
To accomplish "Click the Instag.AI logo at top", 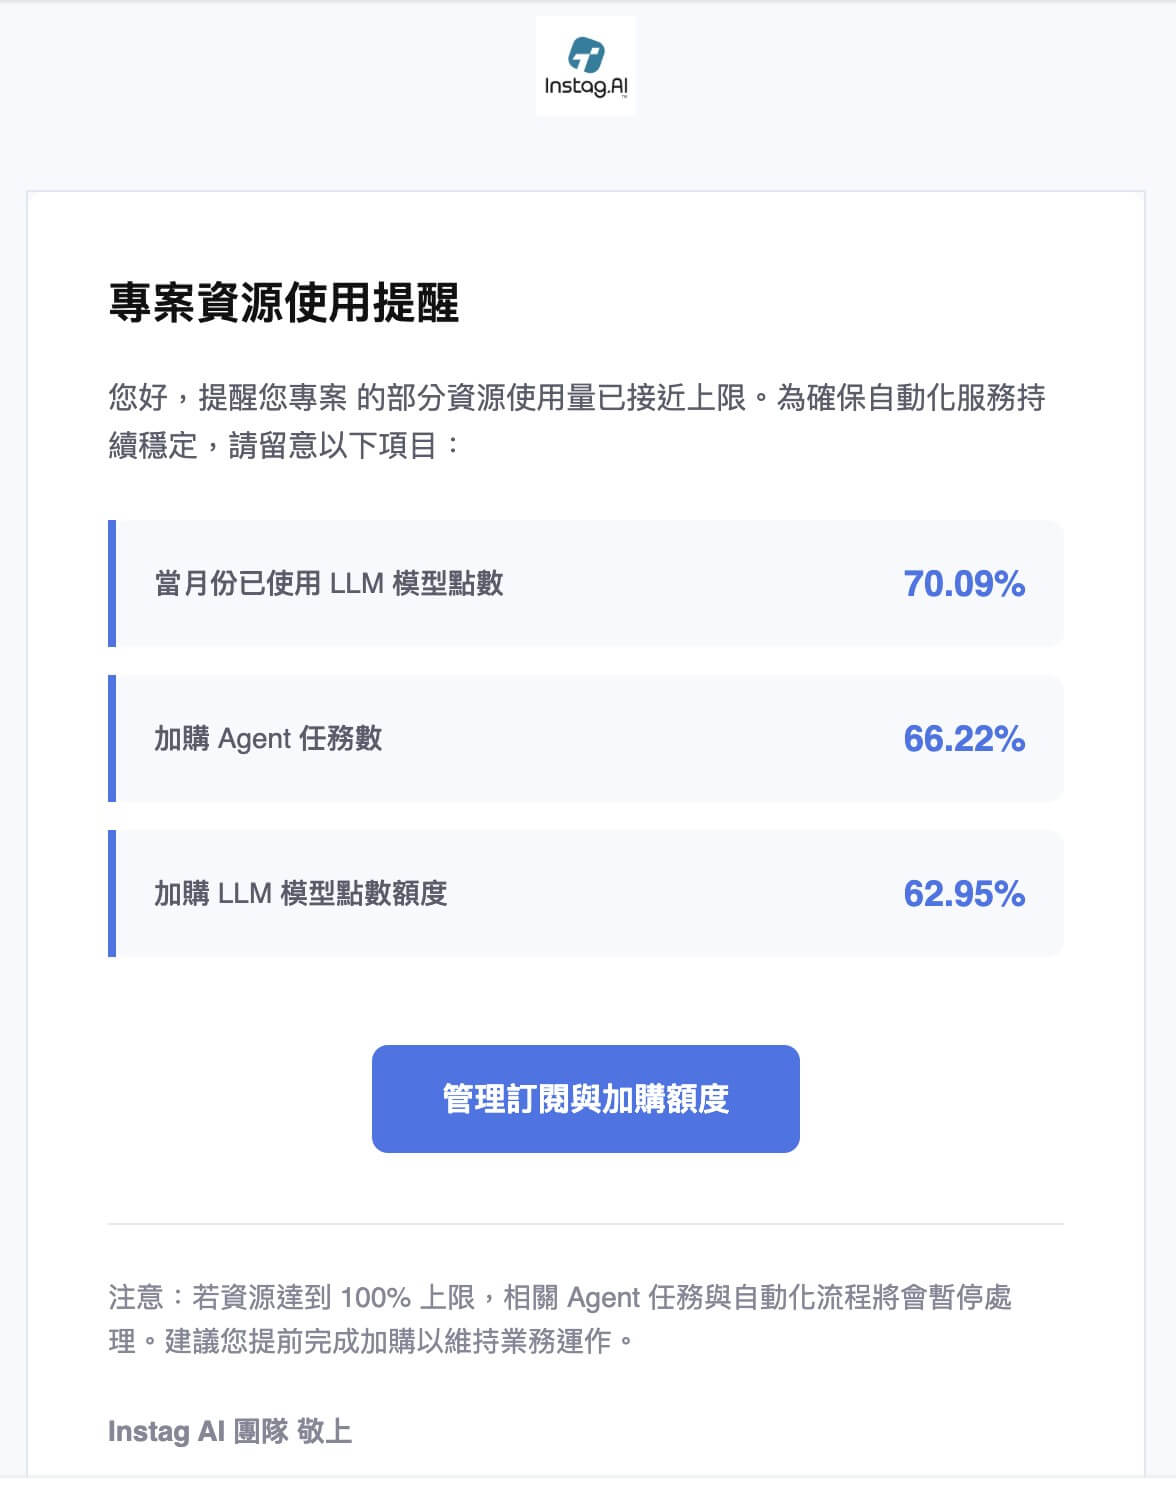I will [x=586, y=67].
